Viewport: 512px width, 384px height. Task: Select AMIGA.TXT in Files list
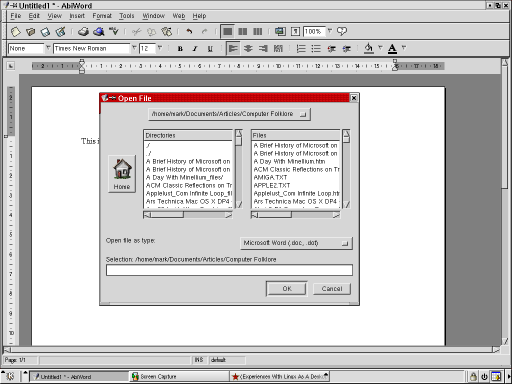(x=270, y=177)
